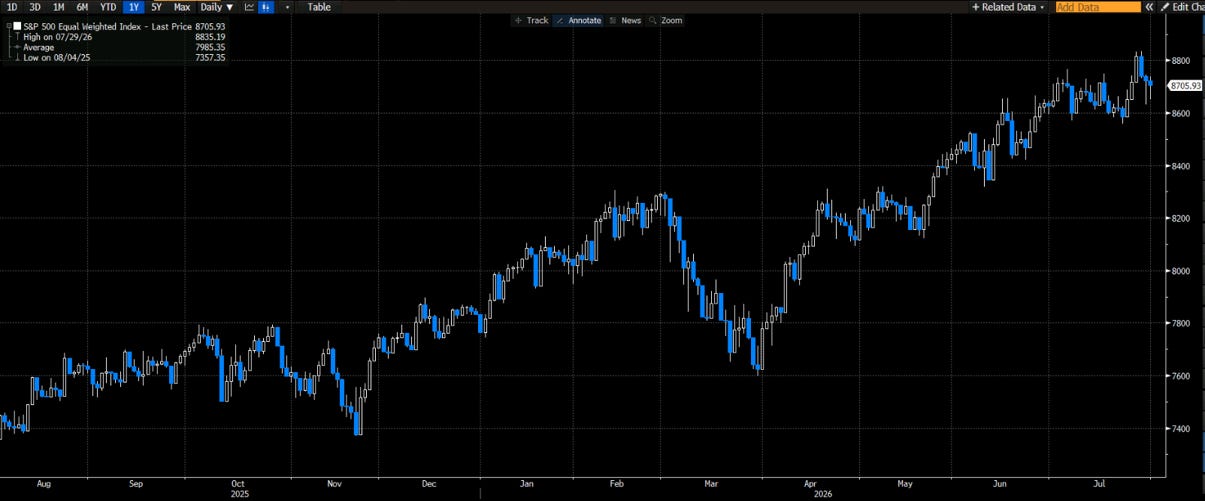Select the 3D time range
The height and width of the screenshot is (501, 1205).
35,7
